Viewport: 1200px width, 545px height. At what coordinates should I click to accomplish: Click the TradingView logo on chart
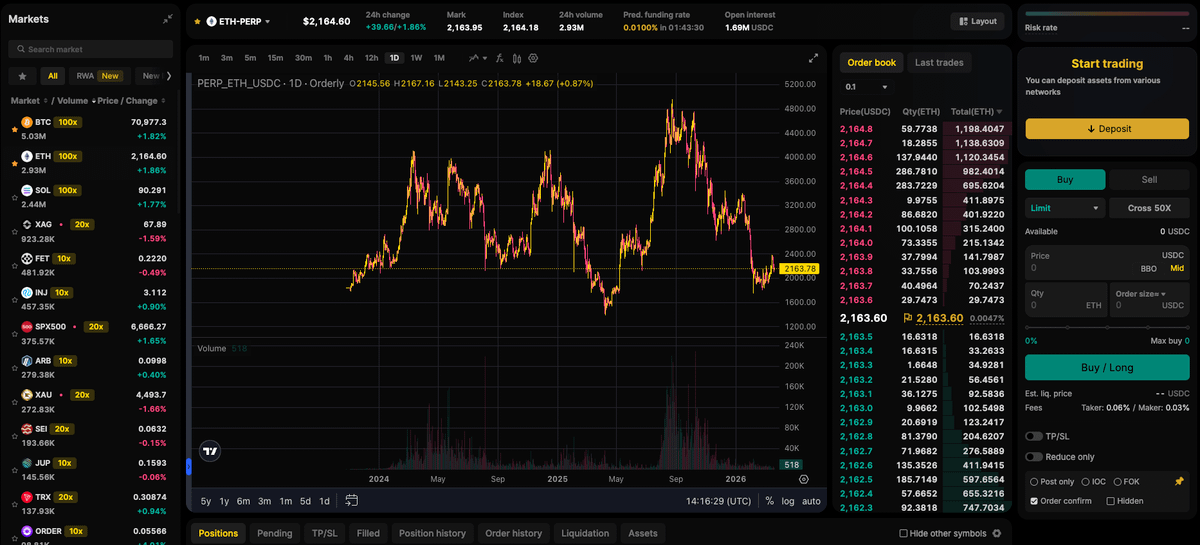click(x=210, y=451)
